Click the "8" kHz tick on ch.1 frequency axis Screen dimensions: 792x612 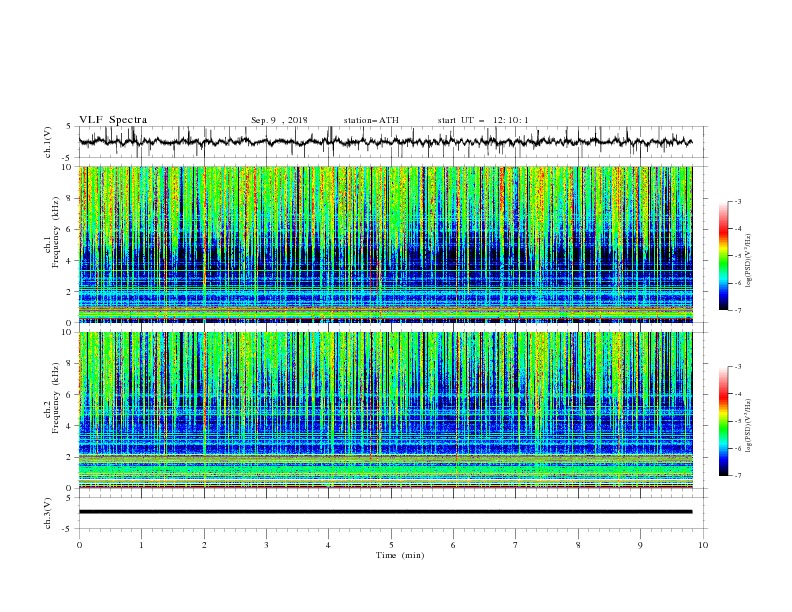pos(70,198)
